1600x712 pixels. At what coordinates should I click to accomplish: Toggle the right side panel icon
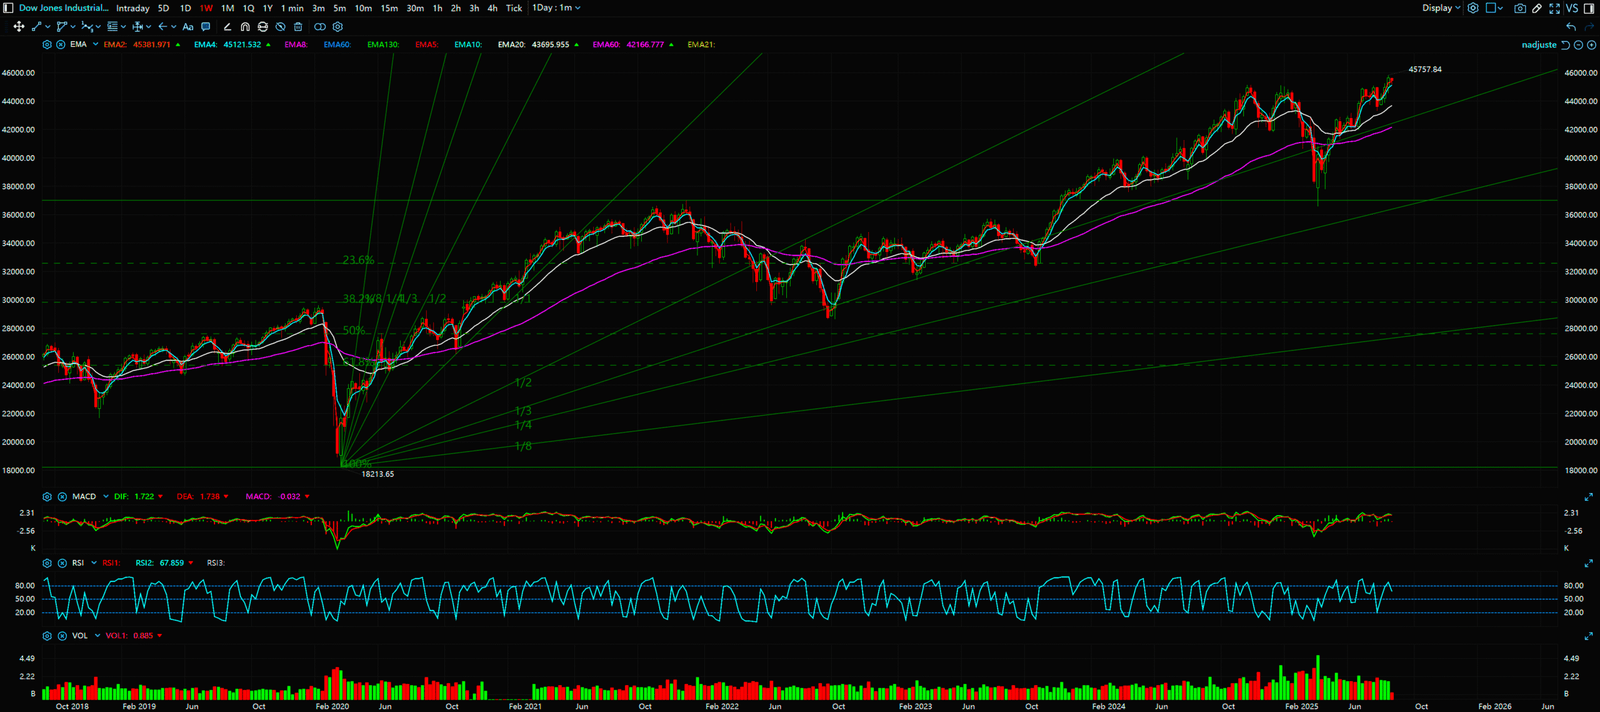pos(1589,8)
